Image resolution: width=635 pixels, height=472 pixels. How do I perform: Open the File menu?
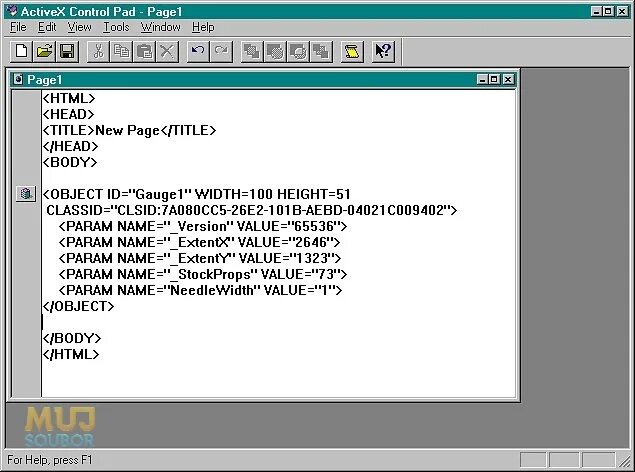(18, 27)
